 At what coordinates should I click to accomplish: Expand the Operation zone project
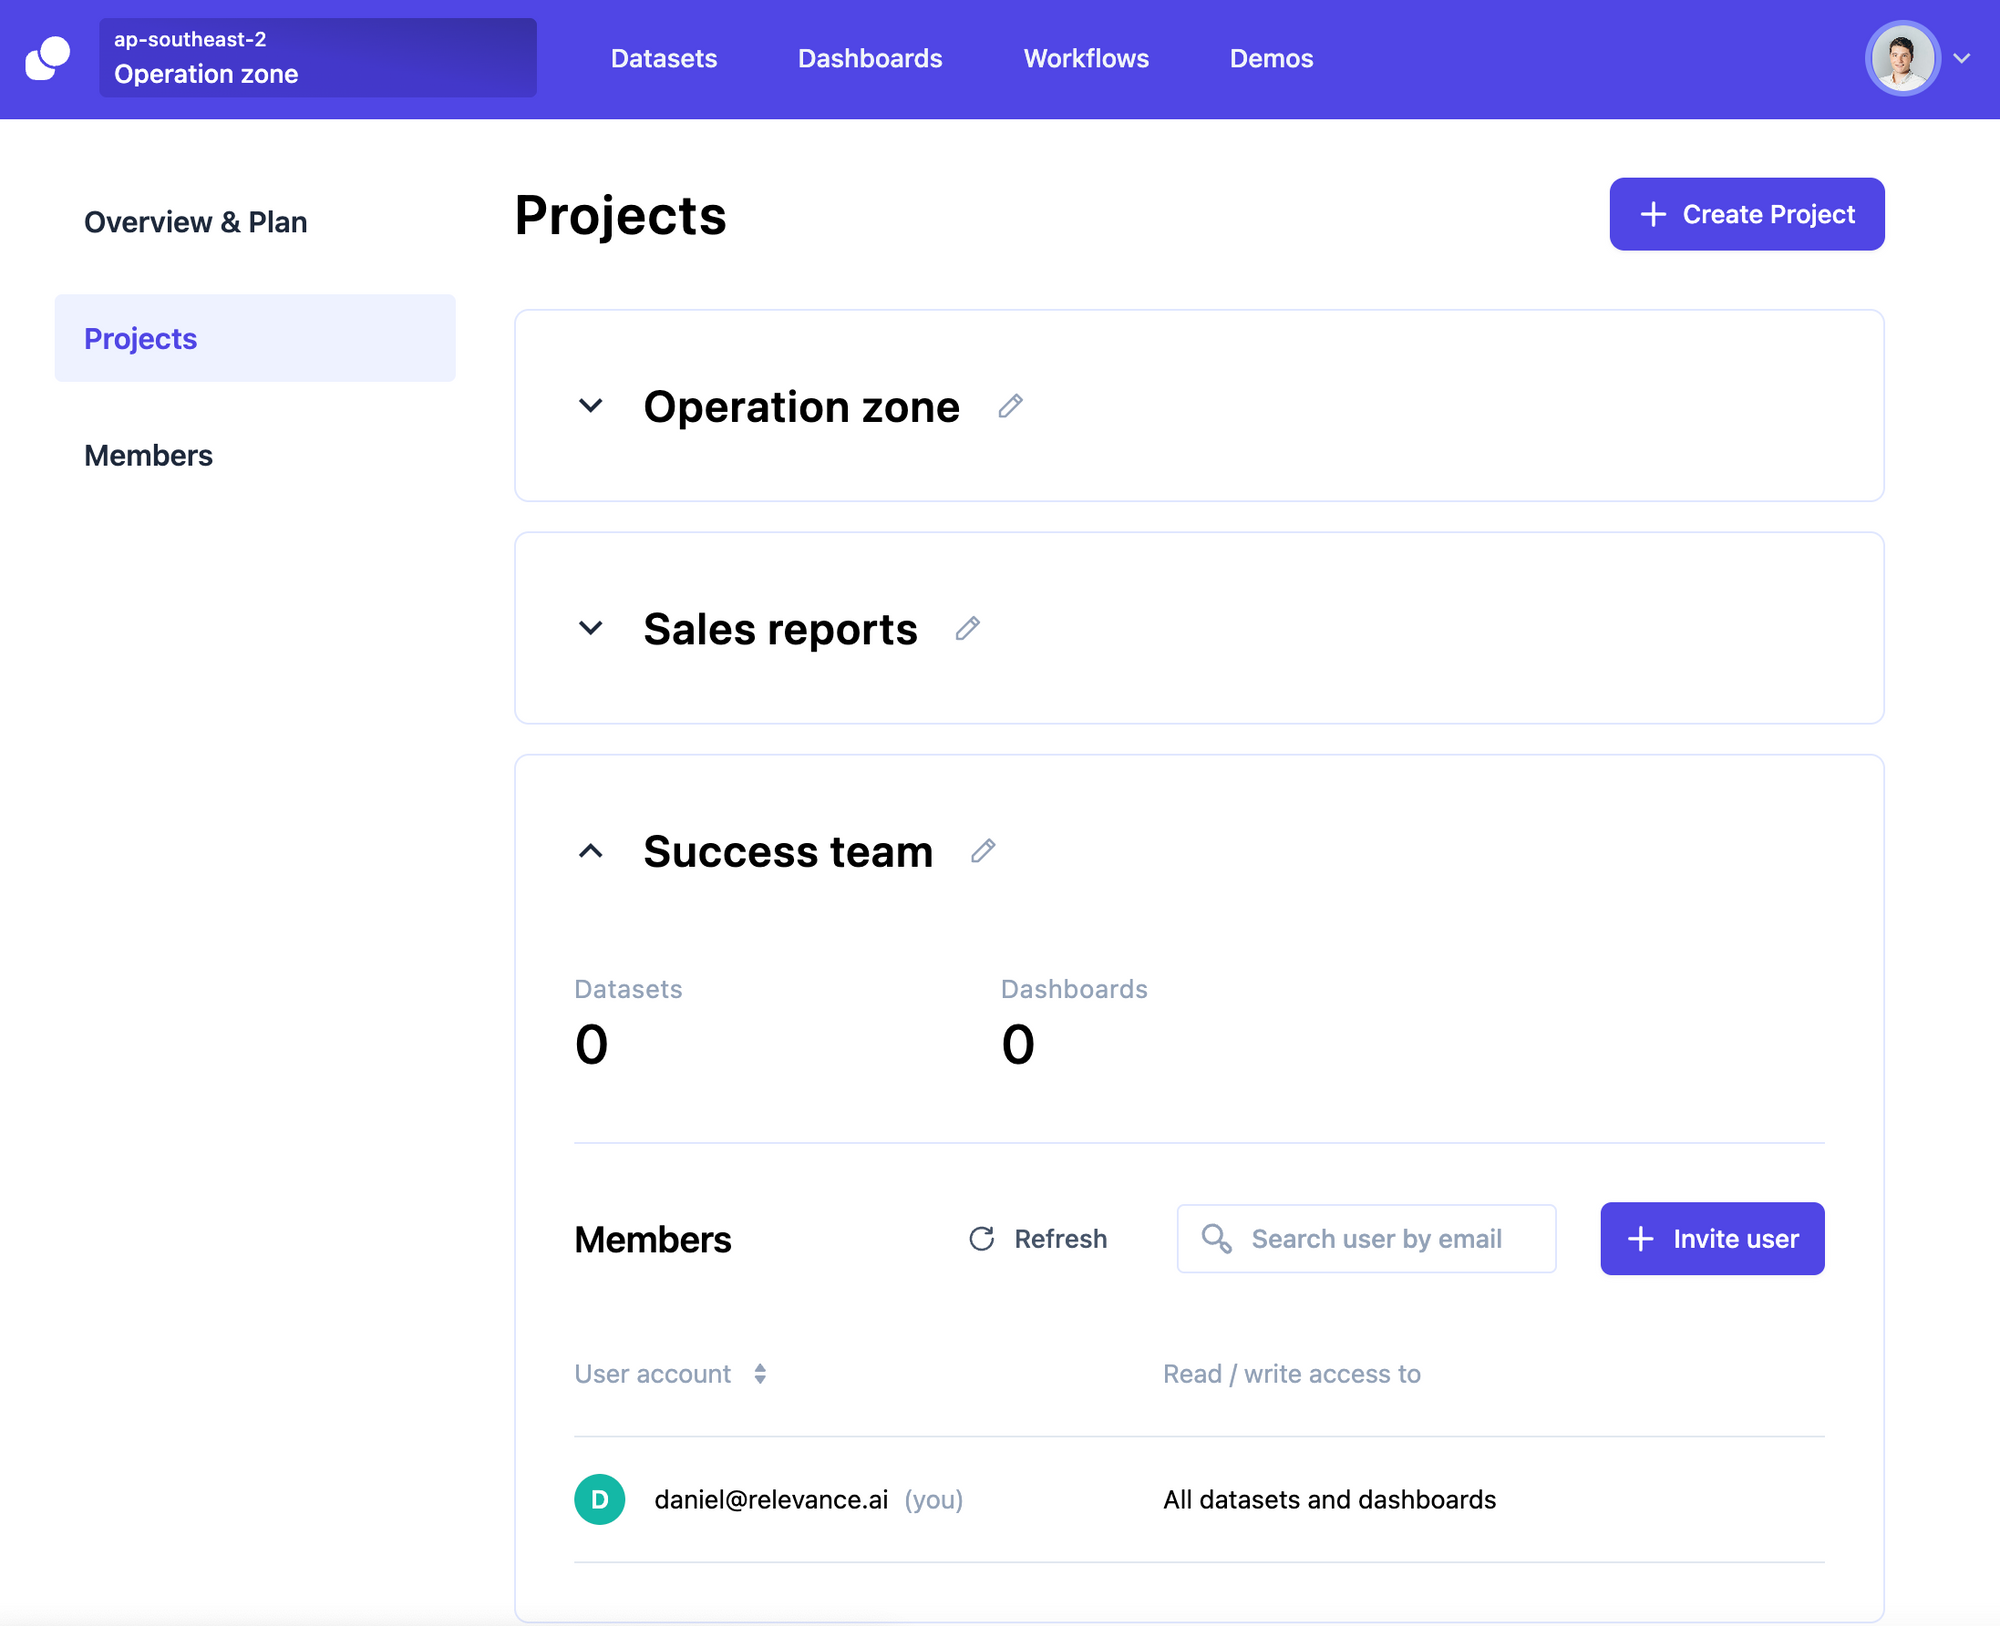(x=591, y=406)
